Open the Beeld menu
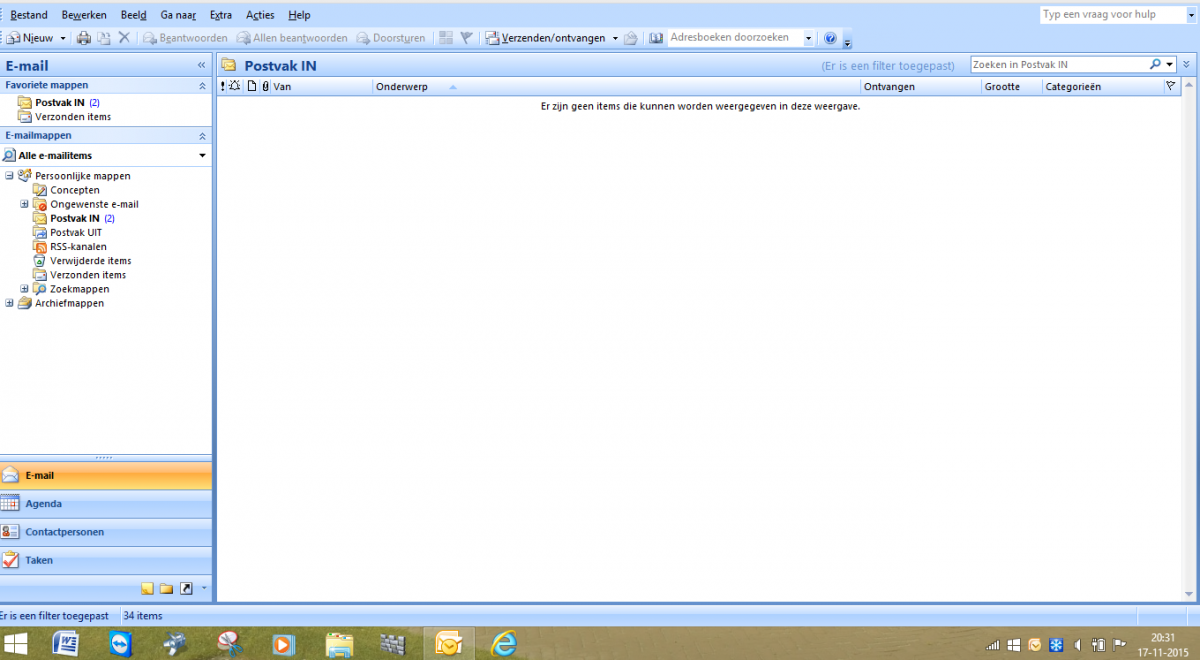Image resolution: width=1200 pixels, height=660 pixels. coord(133,15)
